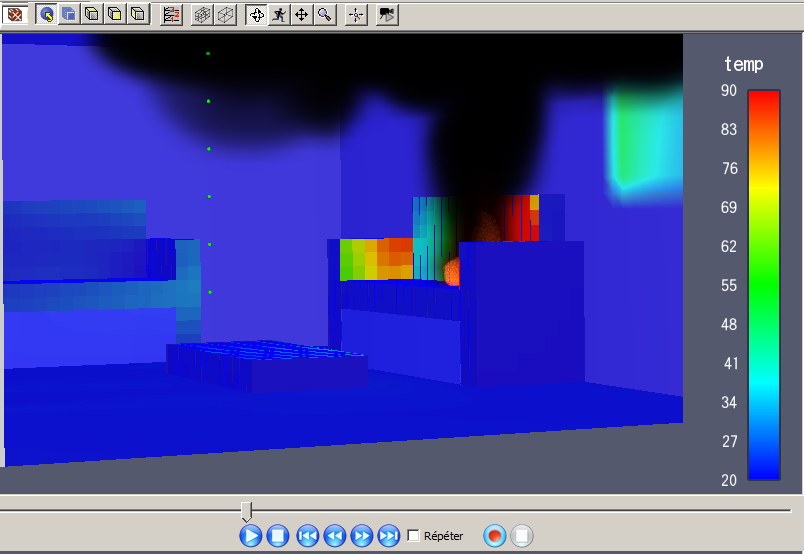This screenshot has height=554, width=804.
Task: Click the movie camera view icon
Action: (x=387, y=15)
